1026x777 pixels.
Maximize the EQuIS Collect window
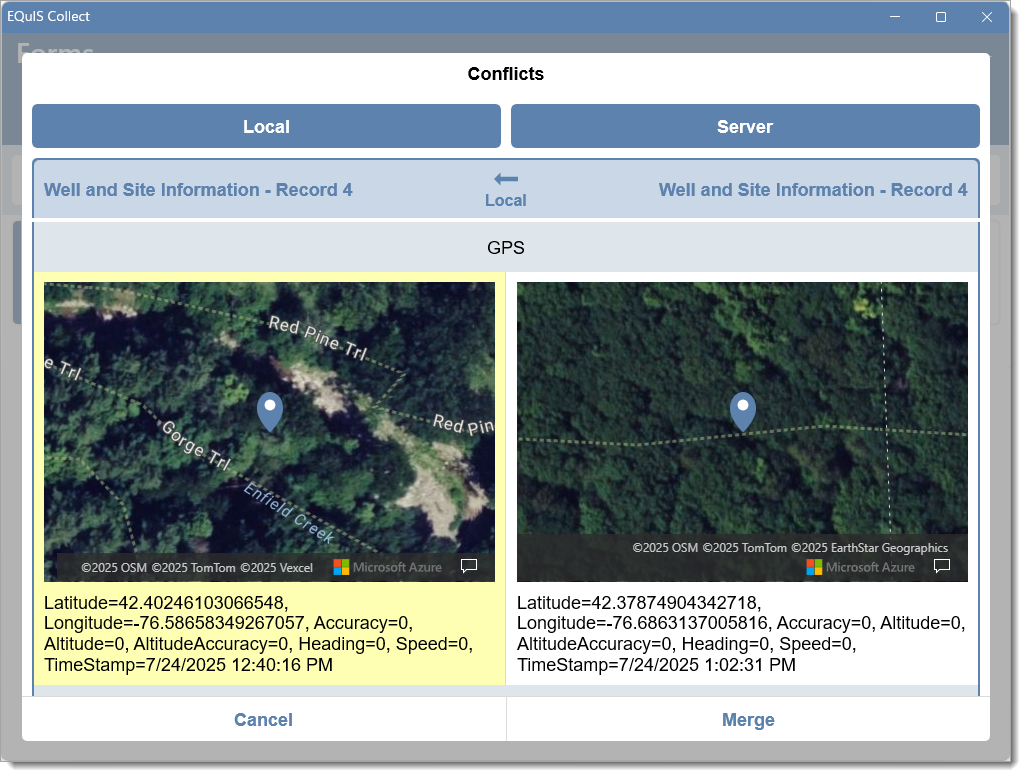941,16
